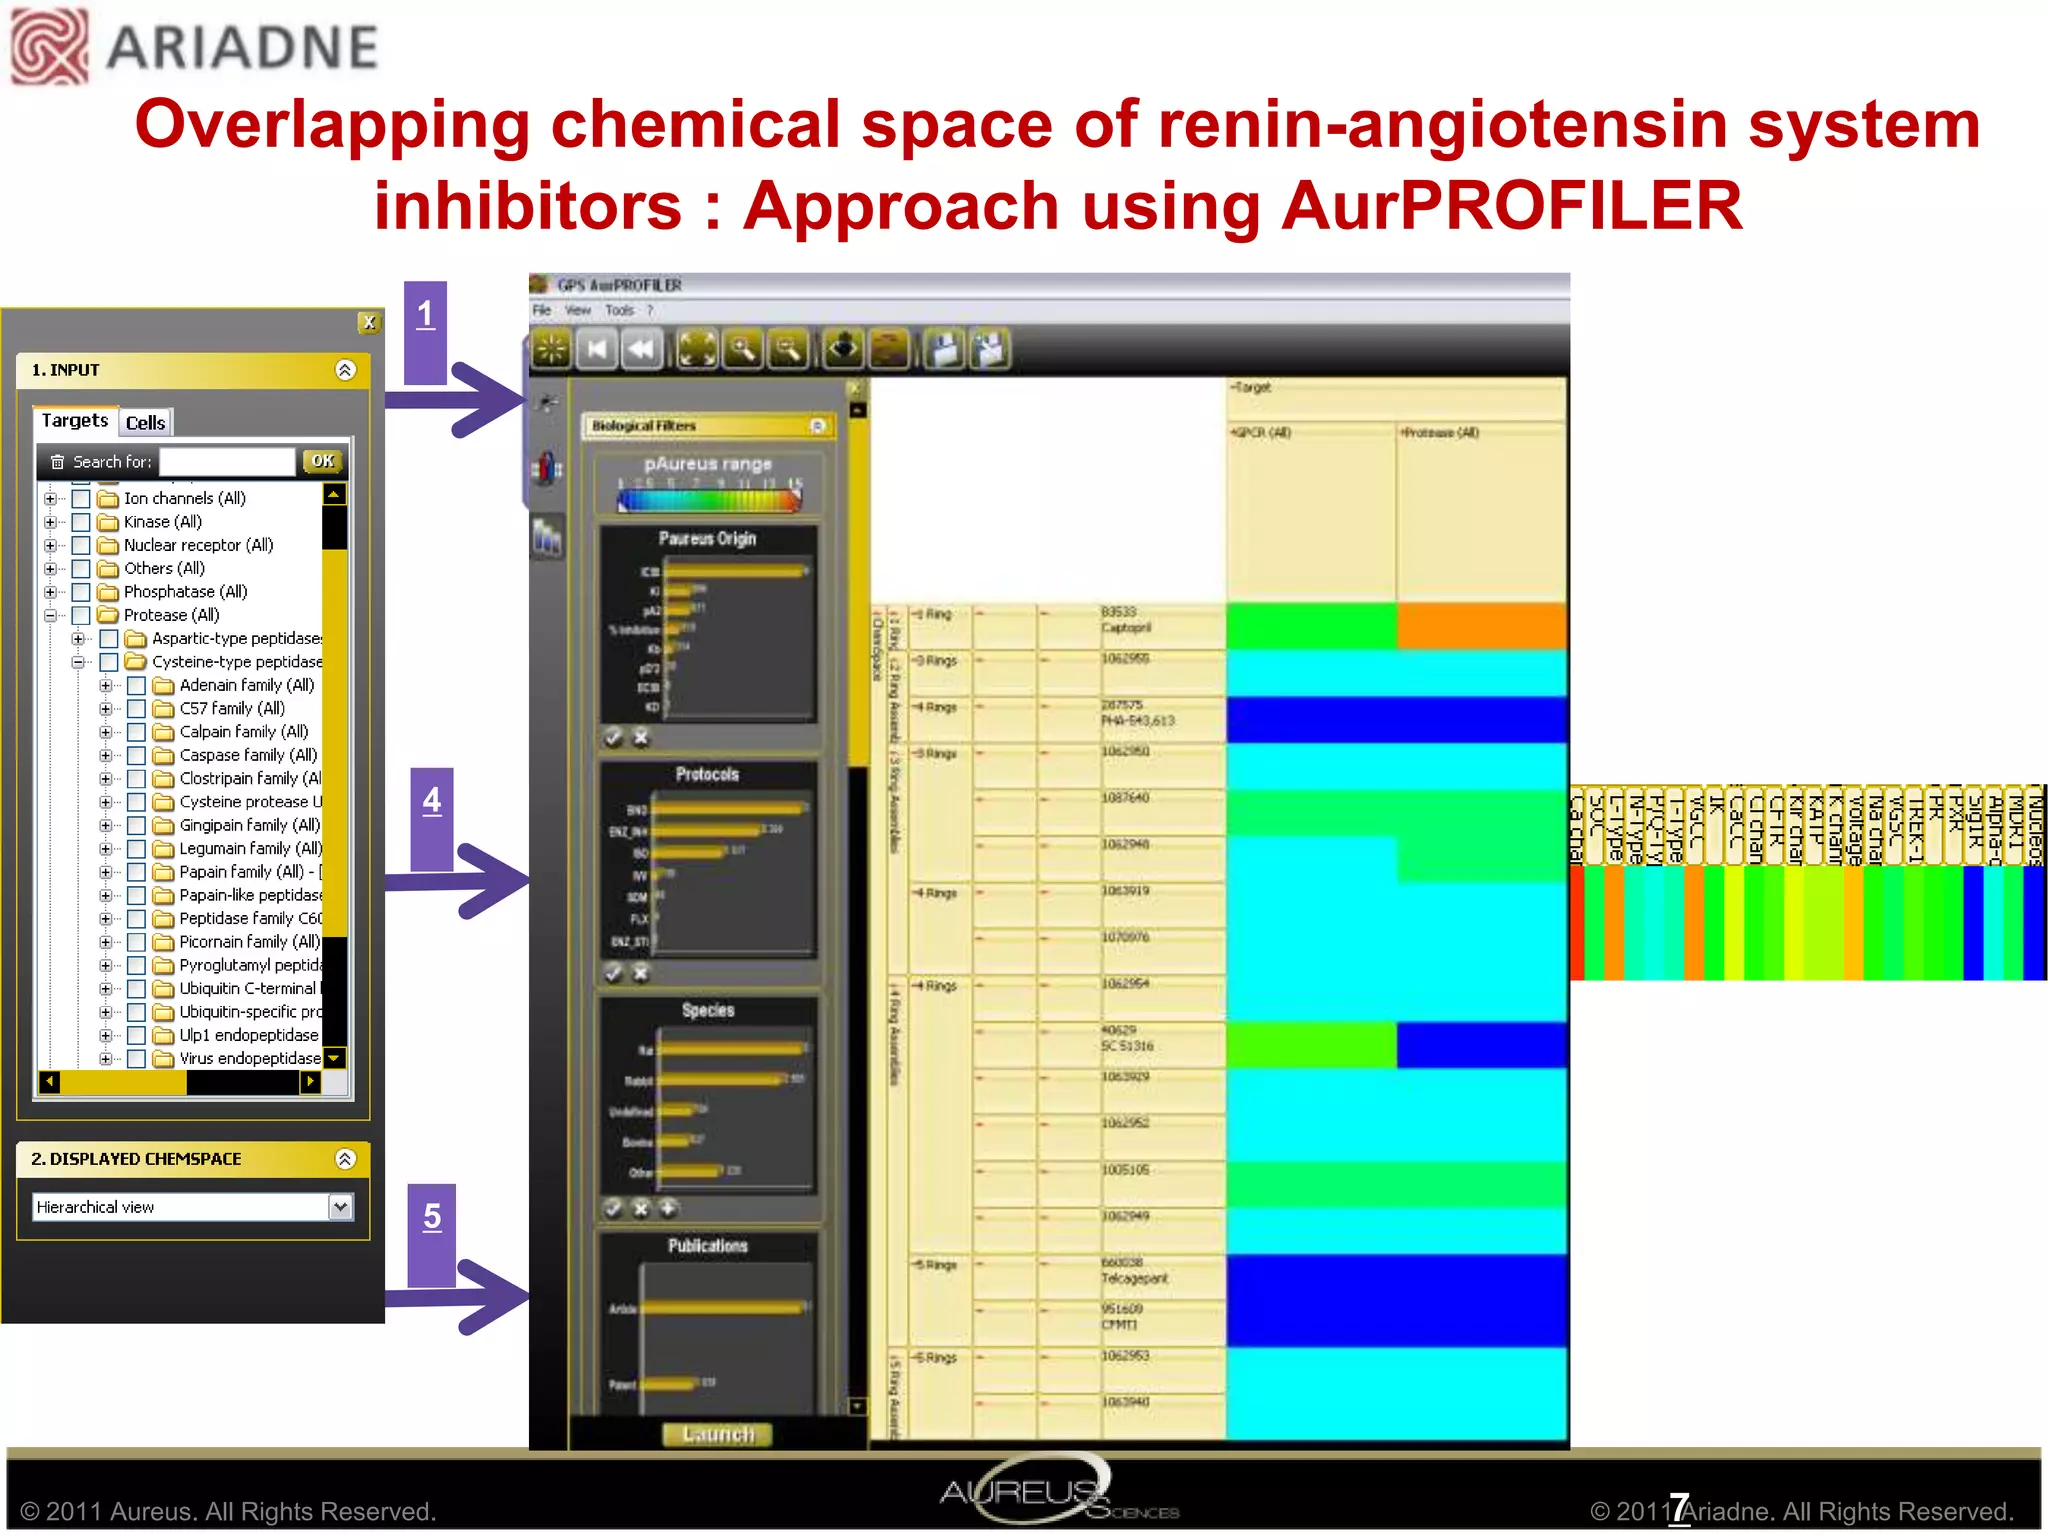The image size is (2048, 1536).
Task: Click the skip to first toolbar icon
Action: click(597, 349)
